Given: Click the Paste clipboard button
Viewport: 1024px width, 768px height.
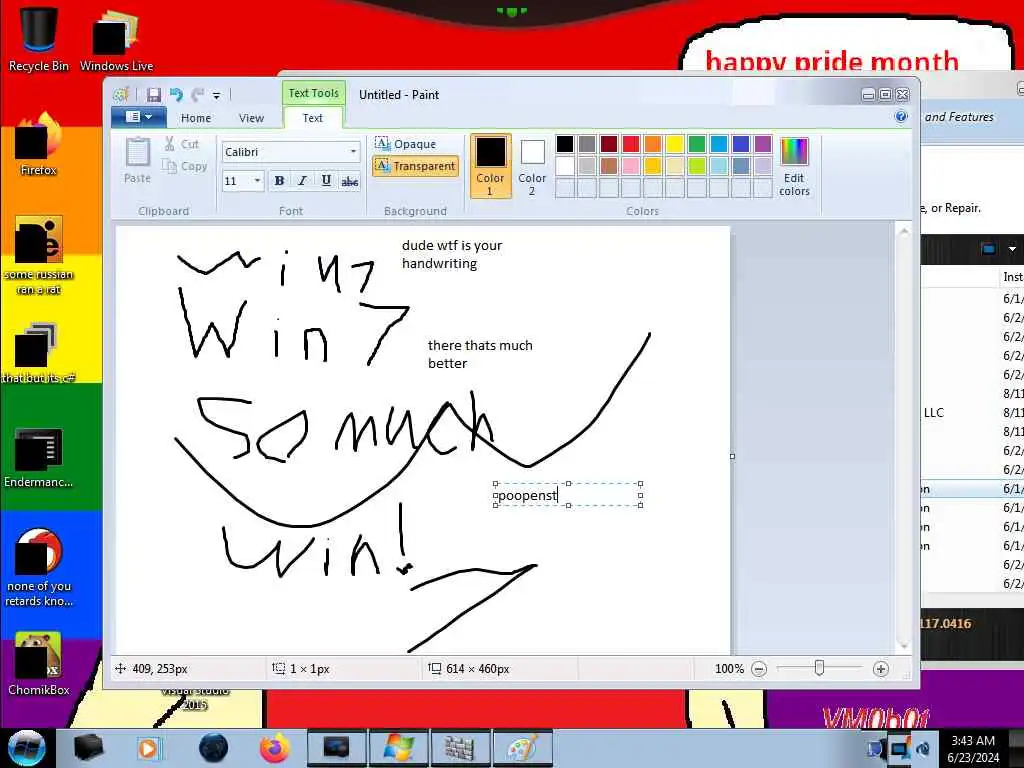Looking at the screenshot, I should point(137,160).
